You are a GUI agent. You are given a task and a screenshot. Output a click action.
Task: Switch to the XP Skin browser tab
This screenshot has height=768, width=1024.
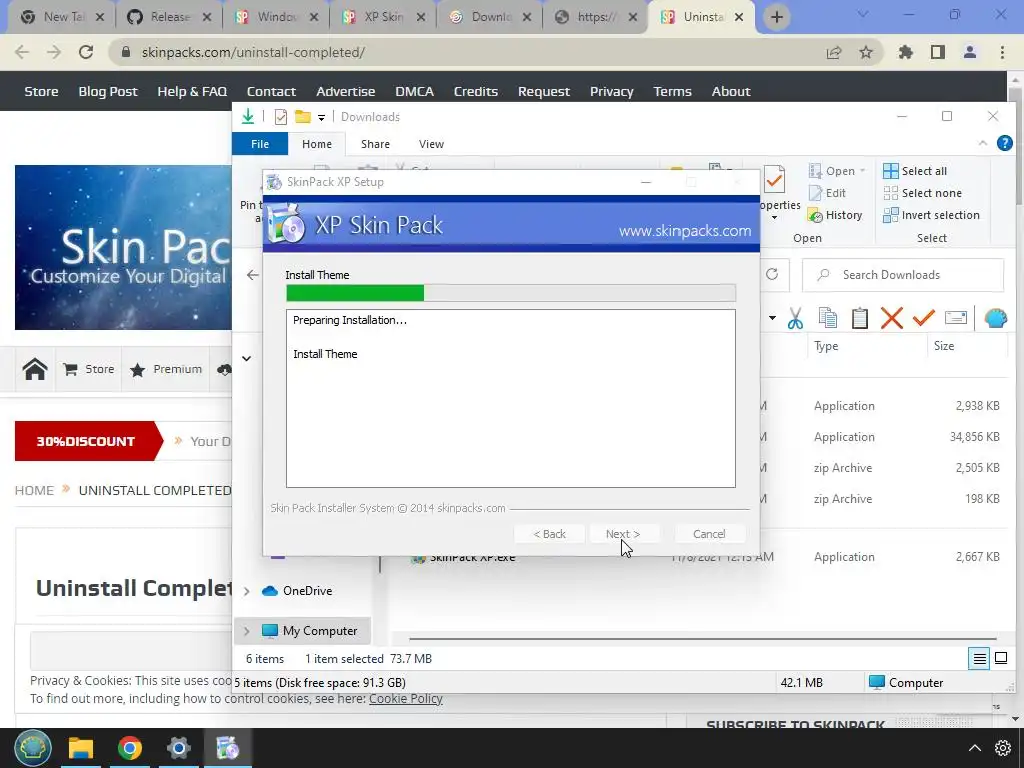point(383,17)
